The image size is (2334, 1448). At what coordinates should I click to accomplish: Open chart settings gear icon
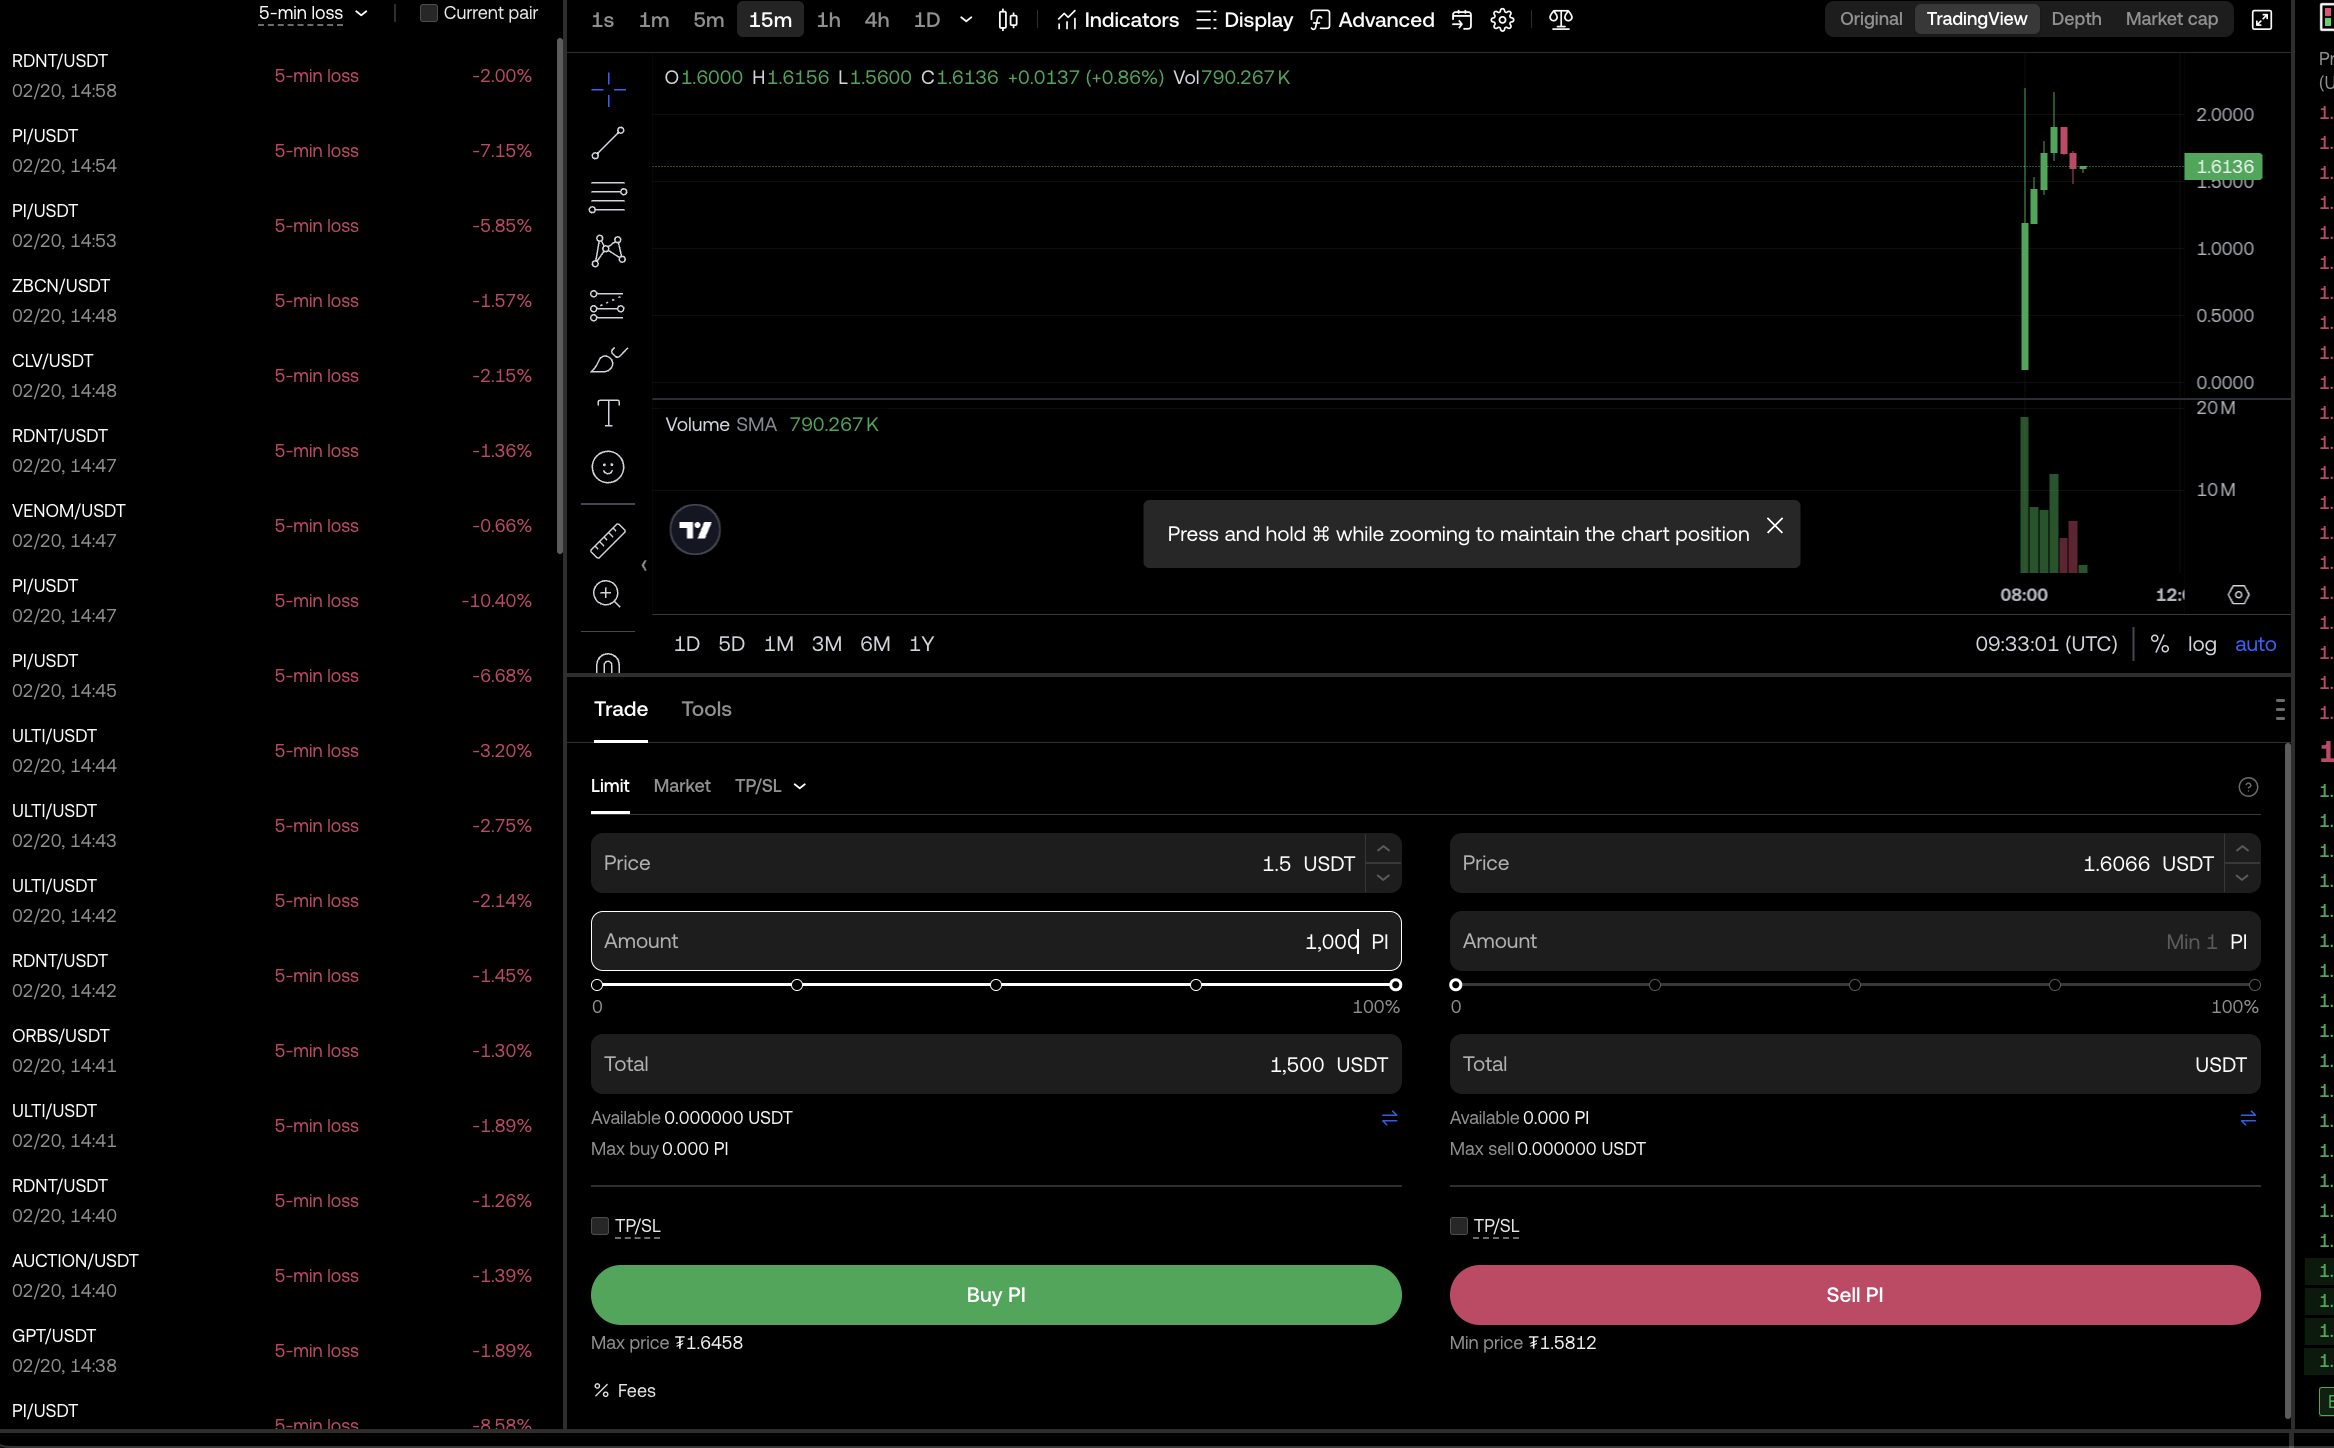[1502, 20]
